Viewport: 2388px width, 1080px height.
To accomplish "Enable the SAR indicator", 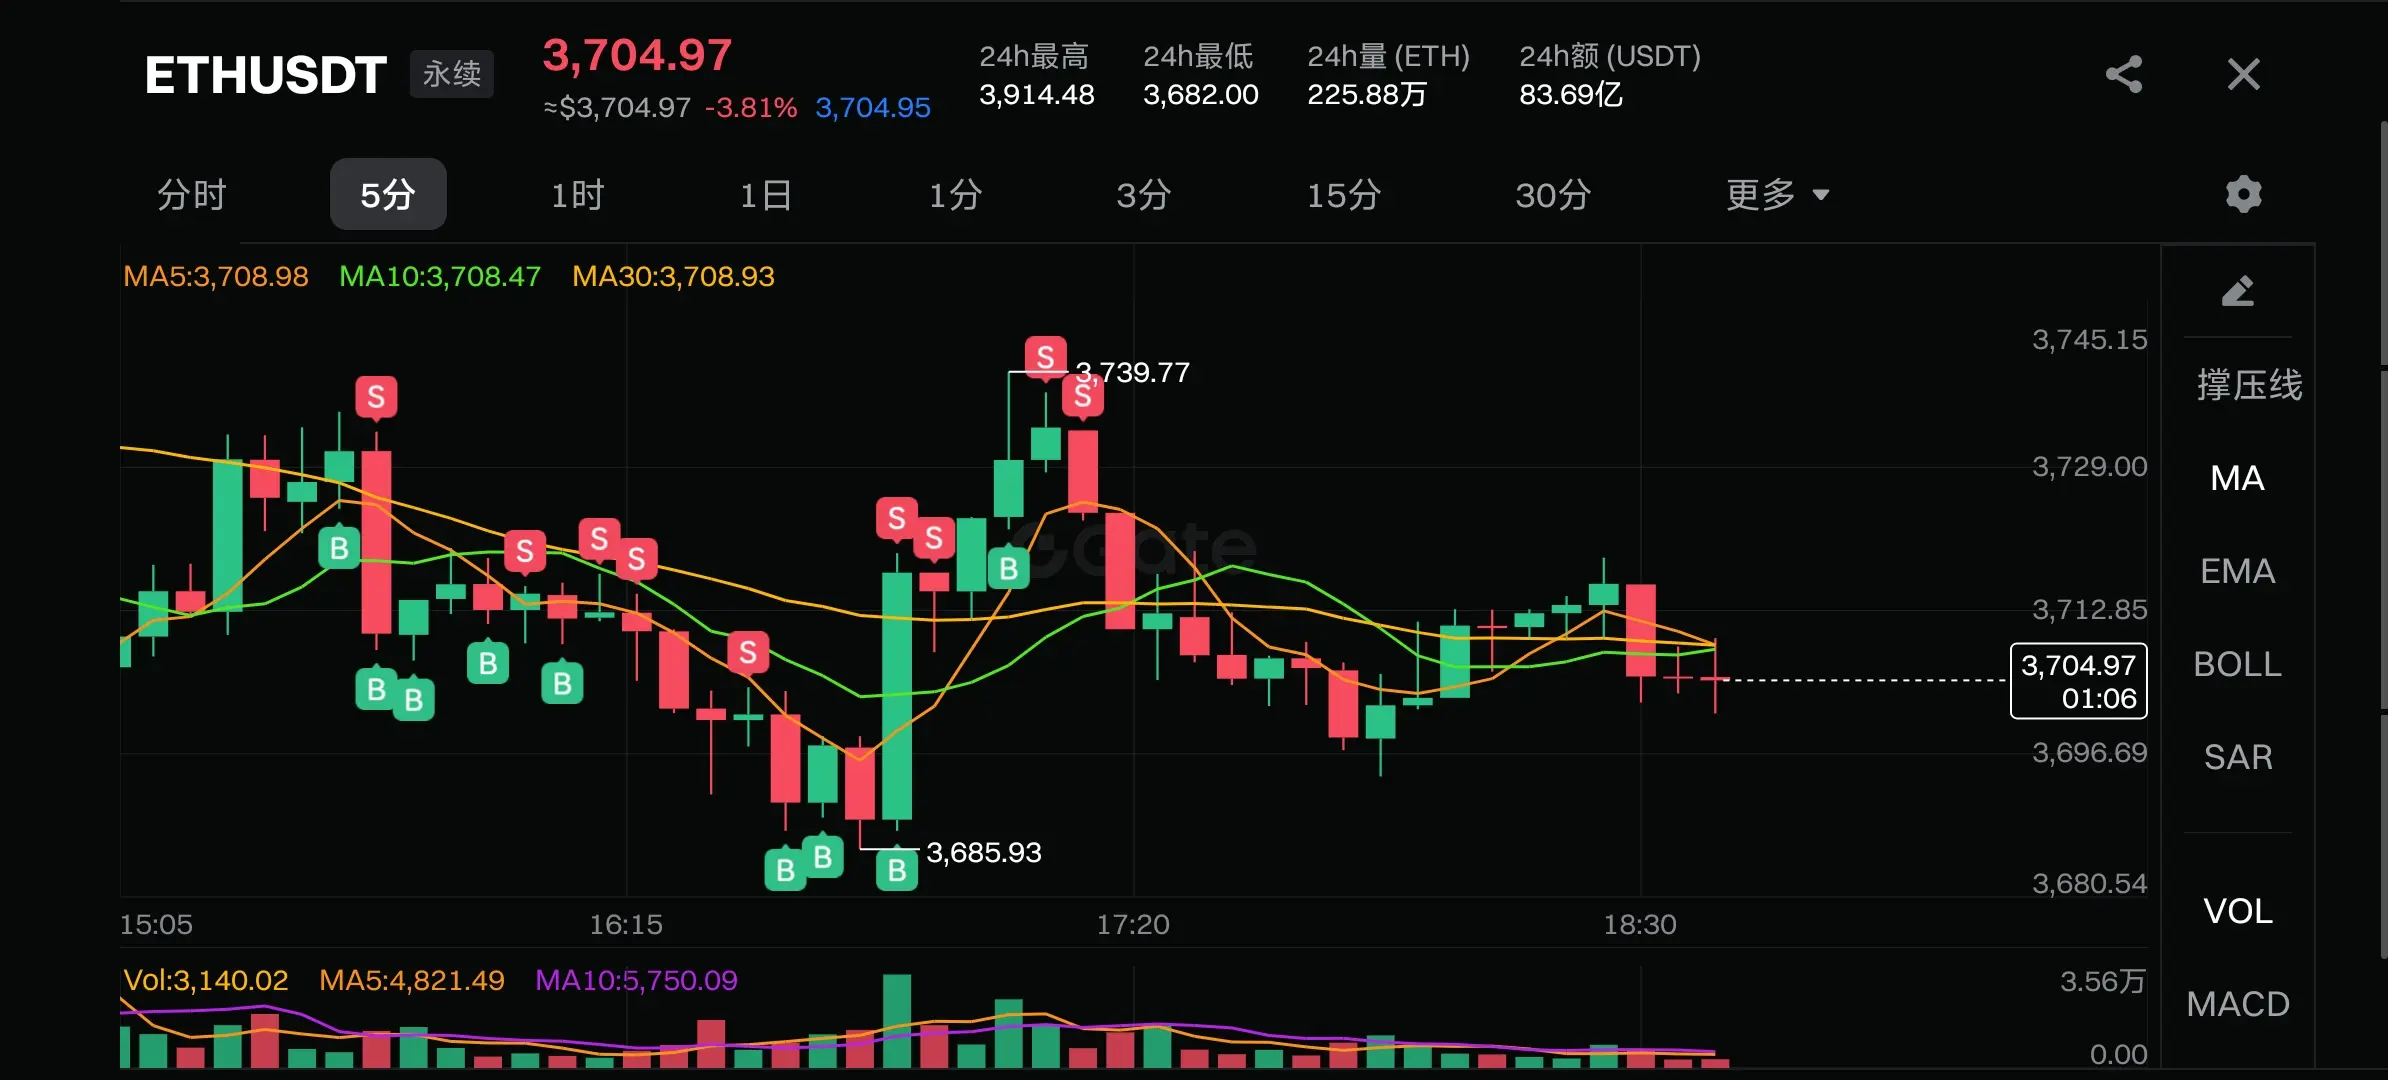I will tap(2237, 757).
